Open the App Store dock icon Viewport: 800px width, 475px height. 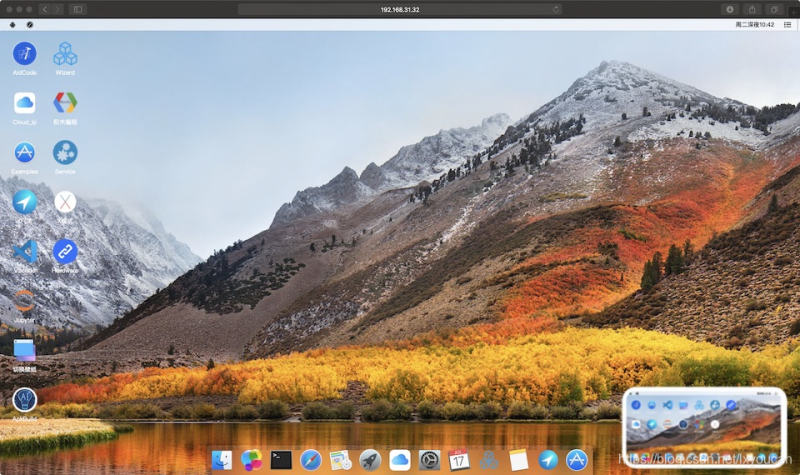[x=577, y=460]
